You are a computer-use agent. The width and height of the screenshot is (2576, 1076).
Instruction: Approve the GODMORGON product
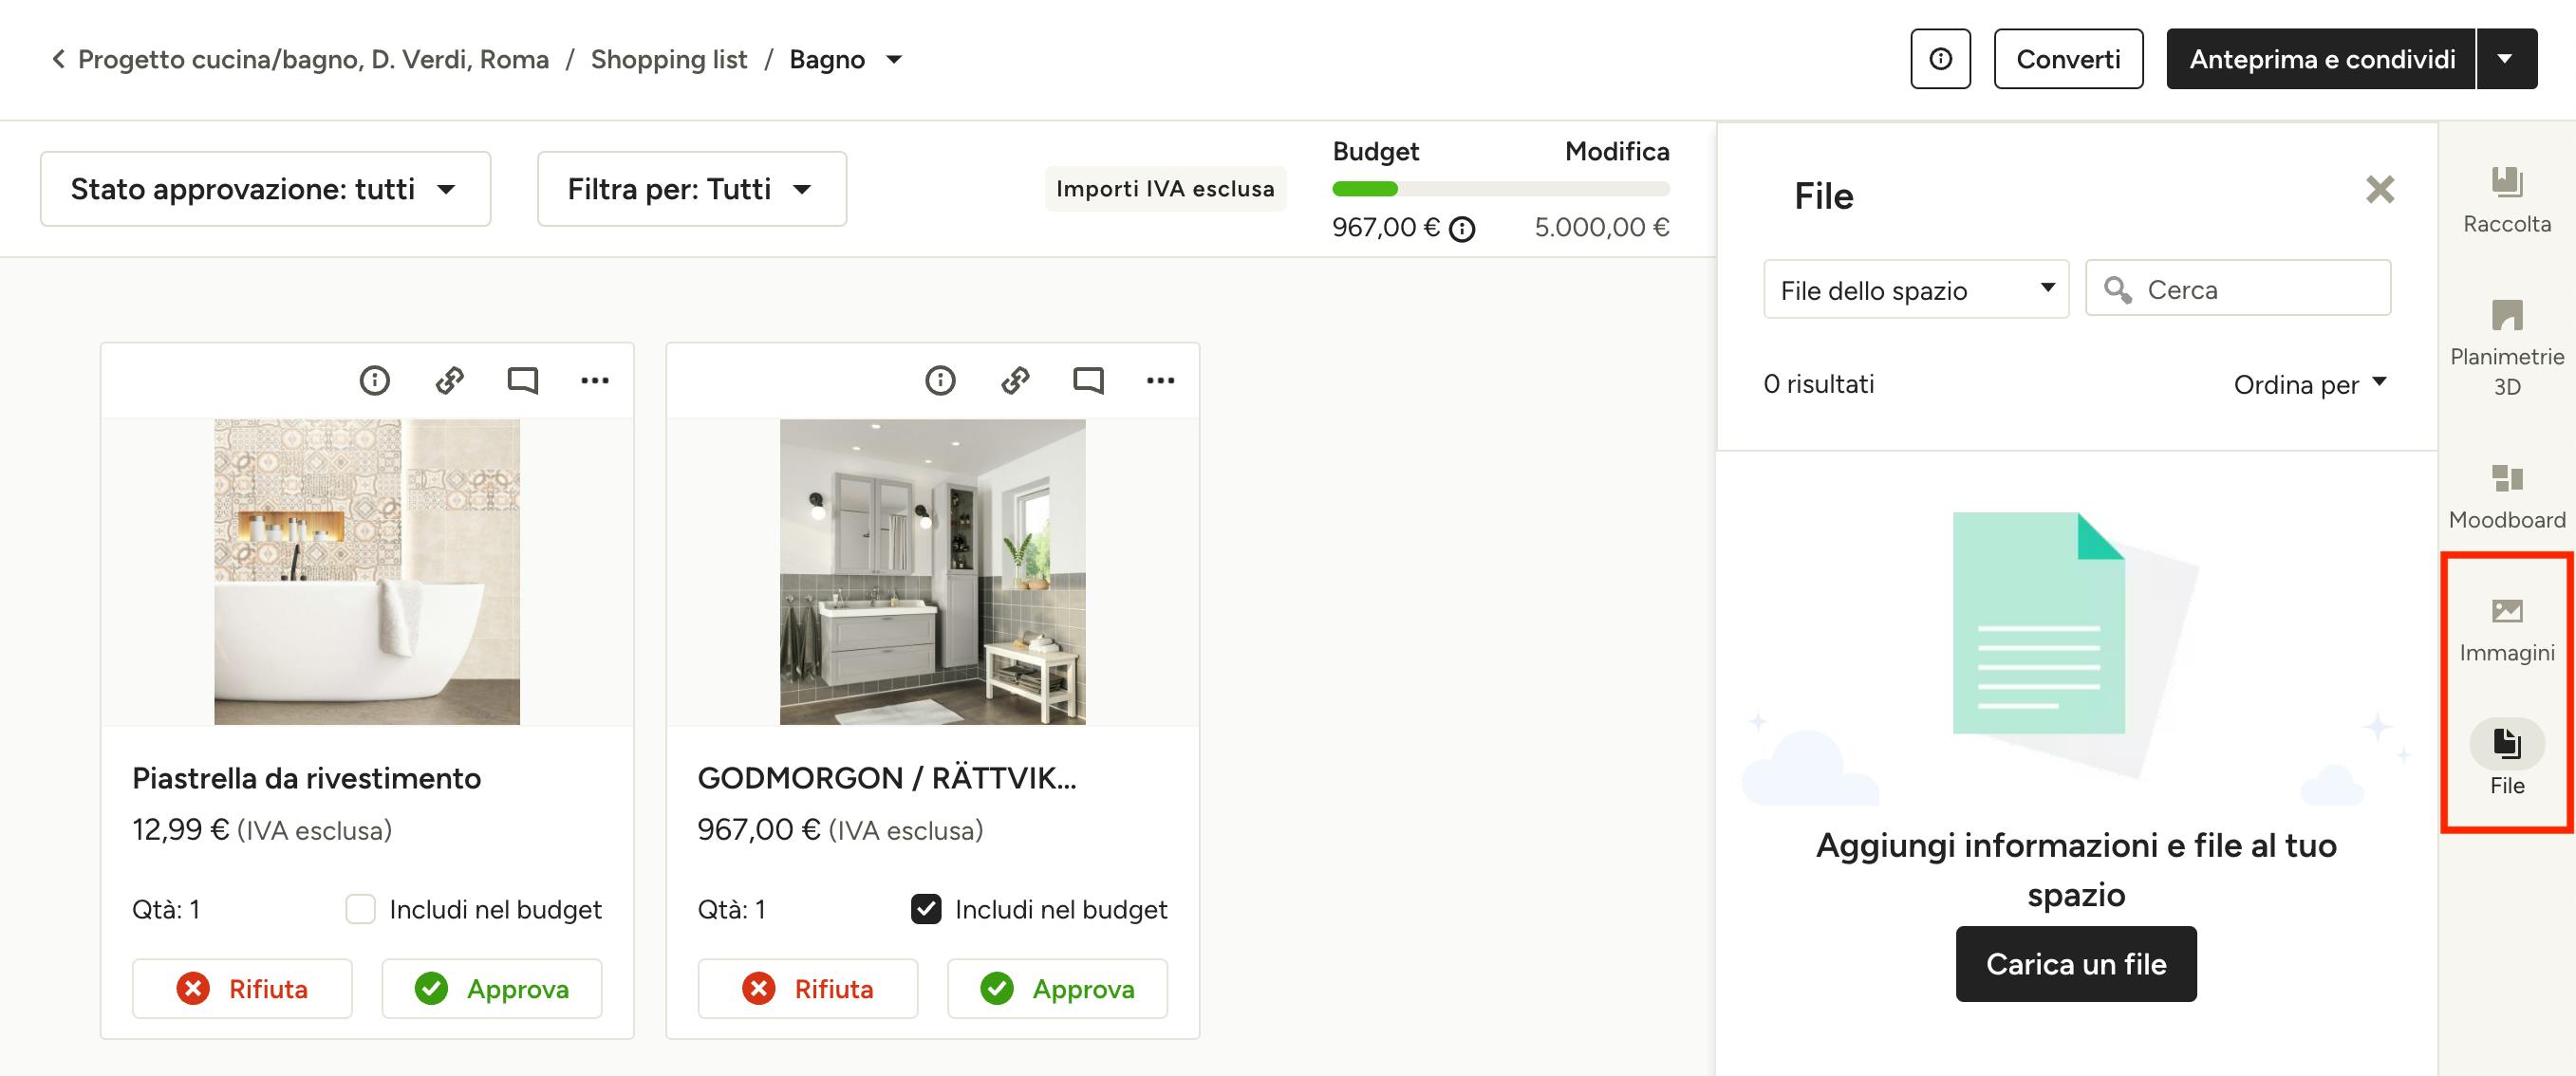[1057, 989]
